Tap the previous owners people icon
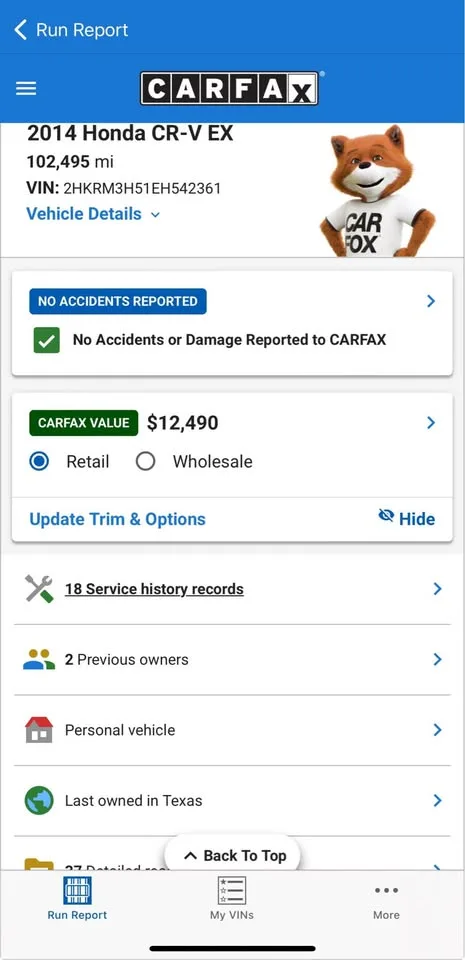 coord(39,659)
